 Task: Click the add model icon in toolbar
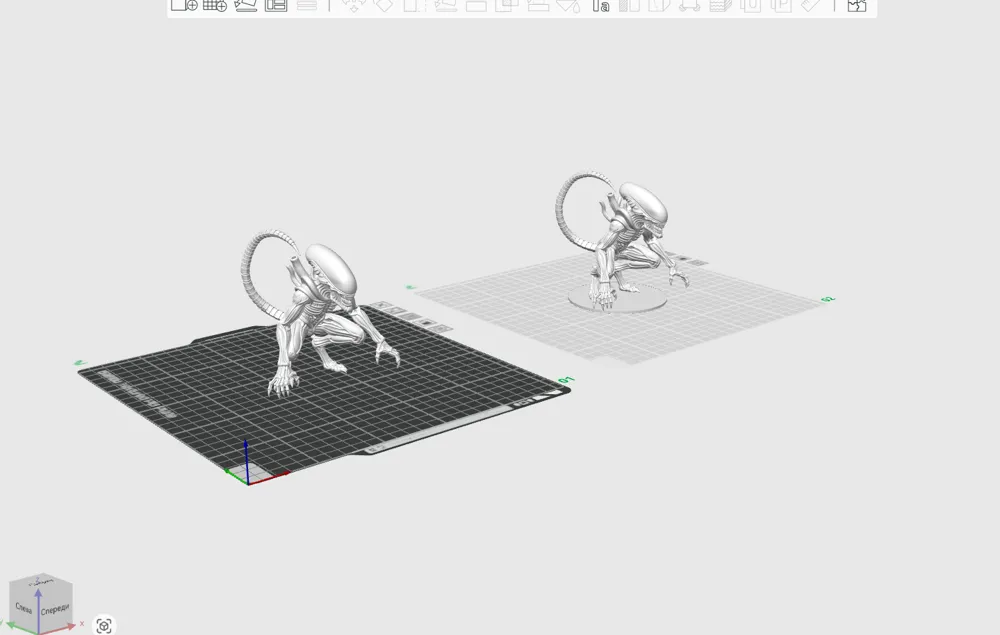point(183,6)
